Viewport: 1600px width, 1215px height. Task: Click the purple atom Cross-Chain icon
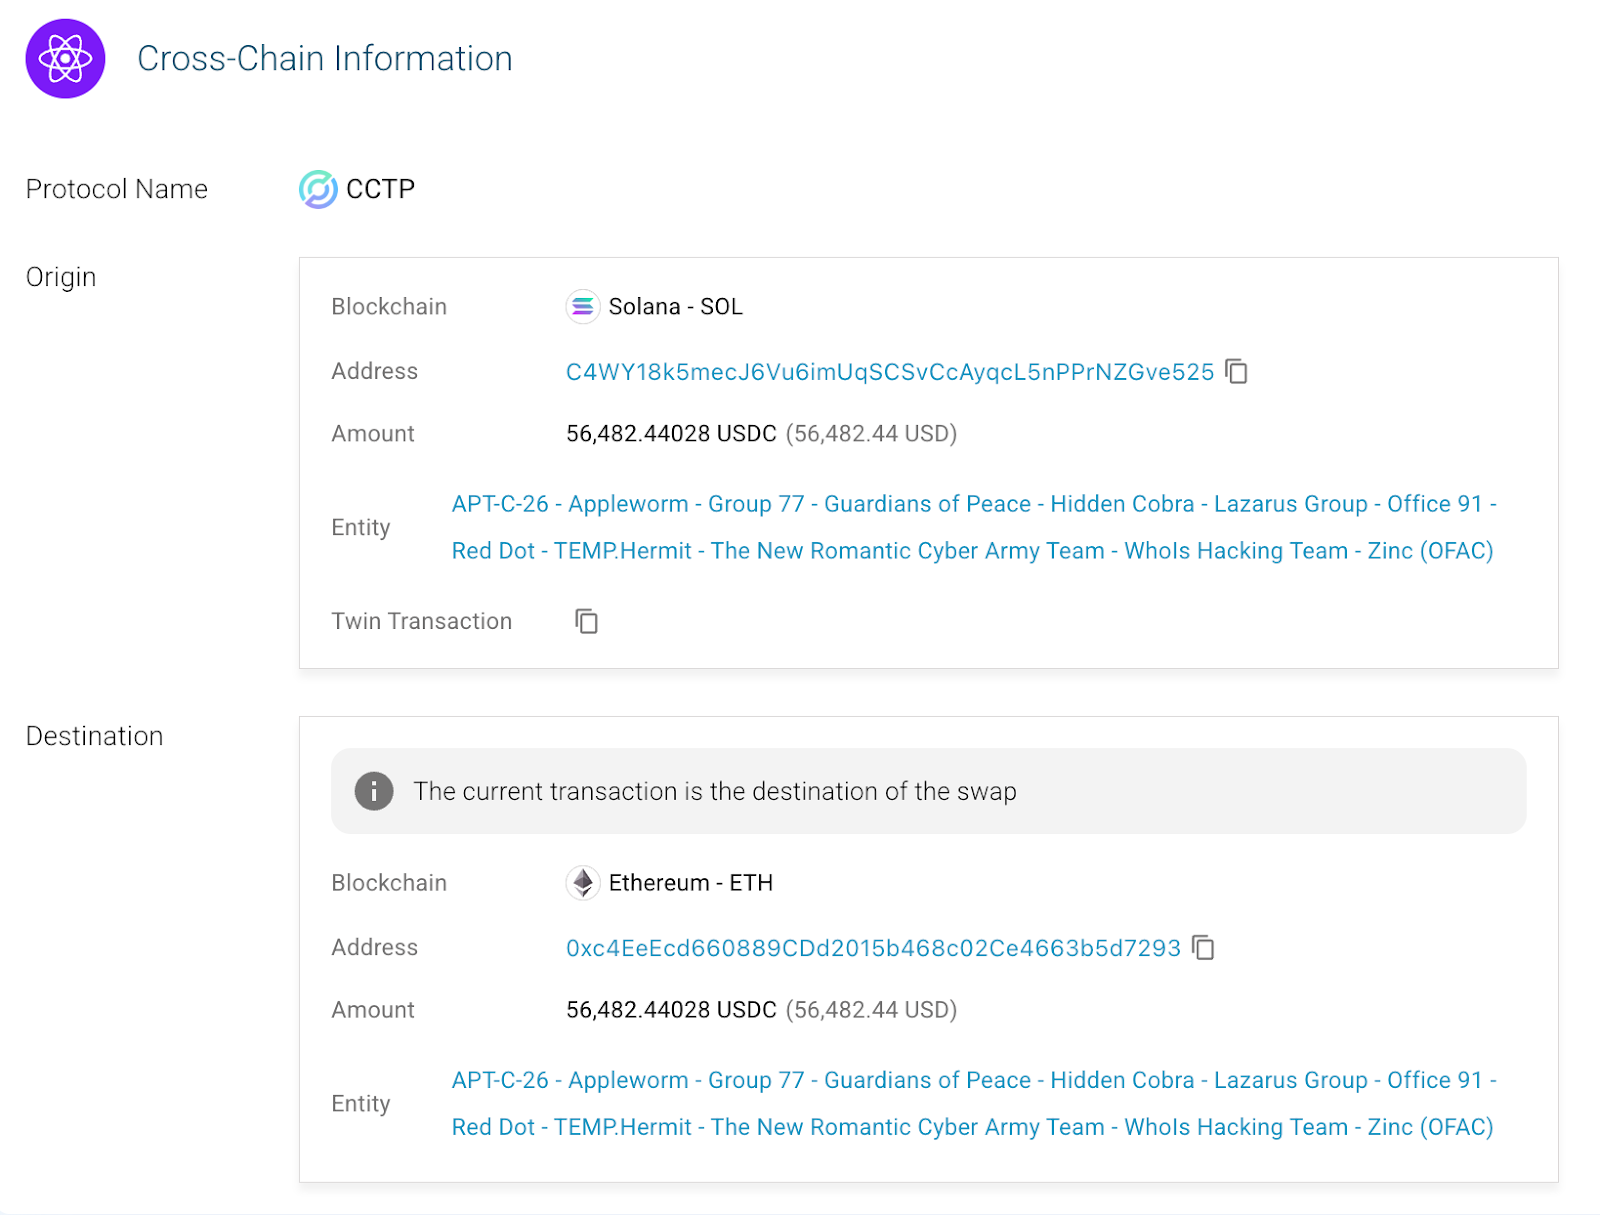pos(65,59)
